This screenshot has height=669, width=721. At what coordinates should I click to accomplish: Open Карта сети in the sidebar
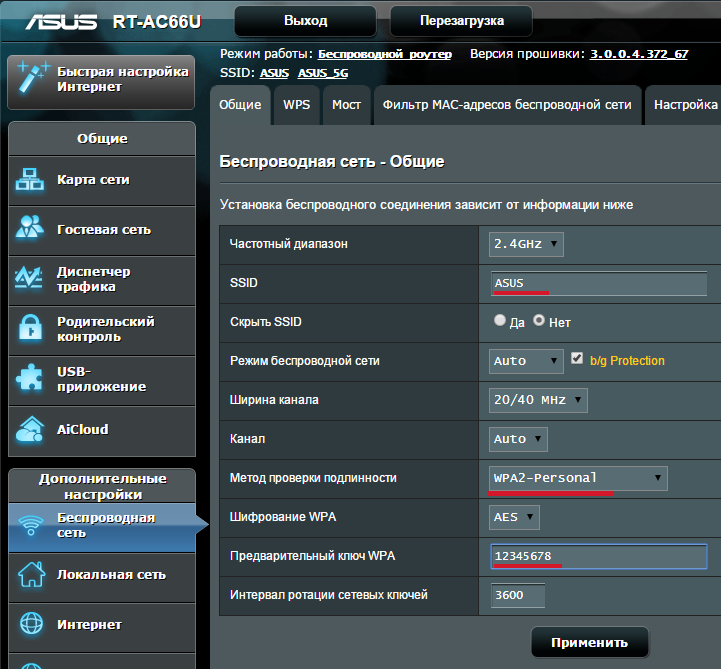(x=102, y=180)
